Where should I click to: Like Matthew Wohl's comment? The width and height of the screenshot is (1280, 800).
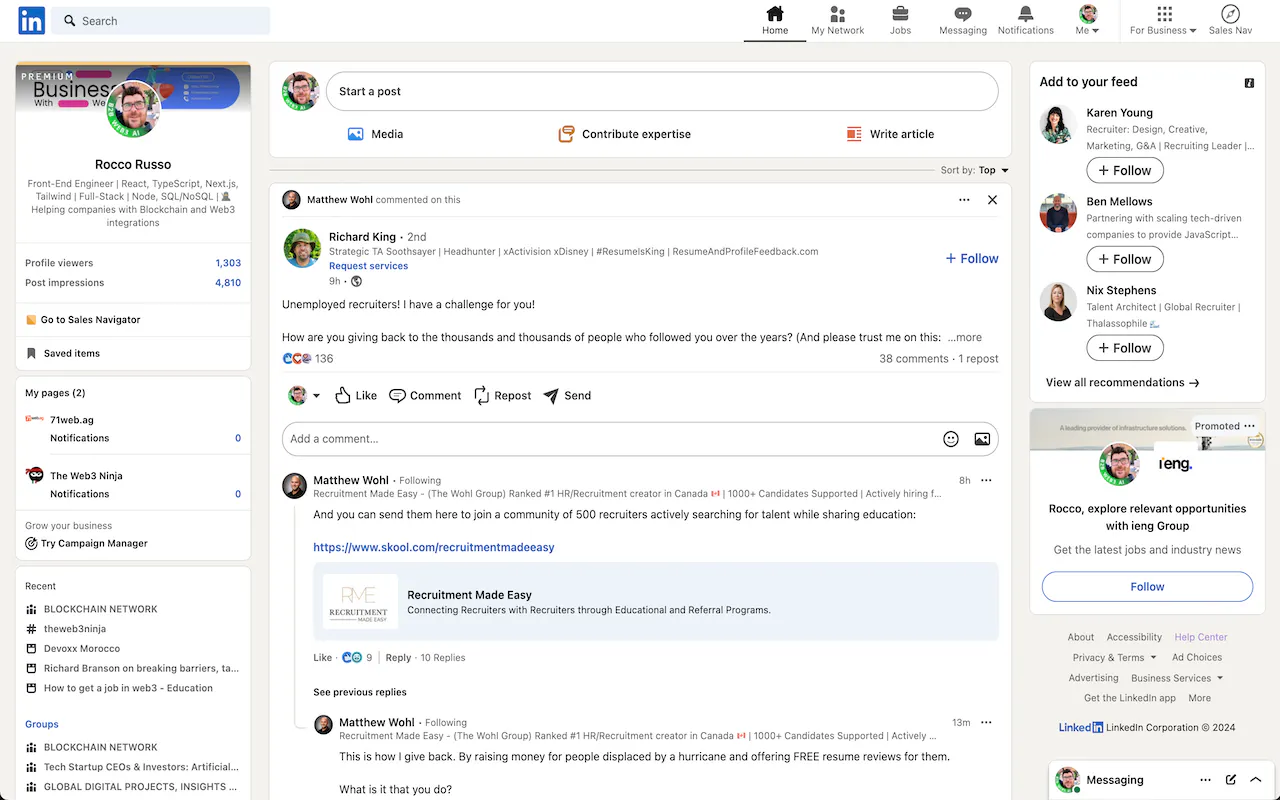(x=322, y=658)
